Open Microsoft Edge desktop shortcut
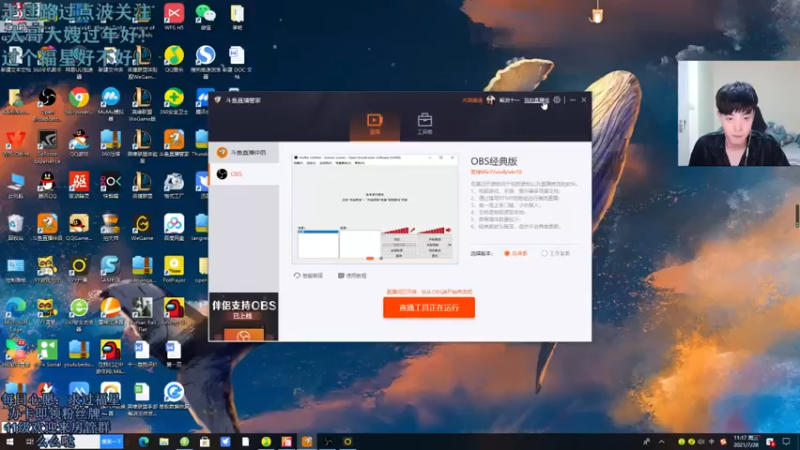The image size is (800, 450). tap(15, 315)
